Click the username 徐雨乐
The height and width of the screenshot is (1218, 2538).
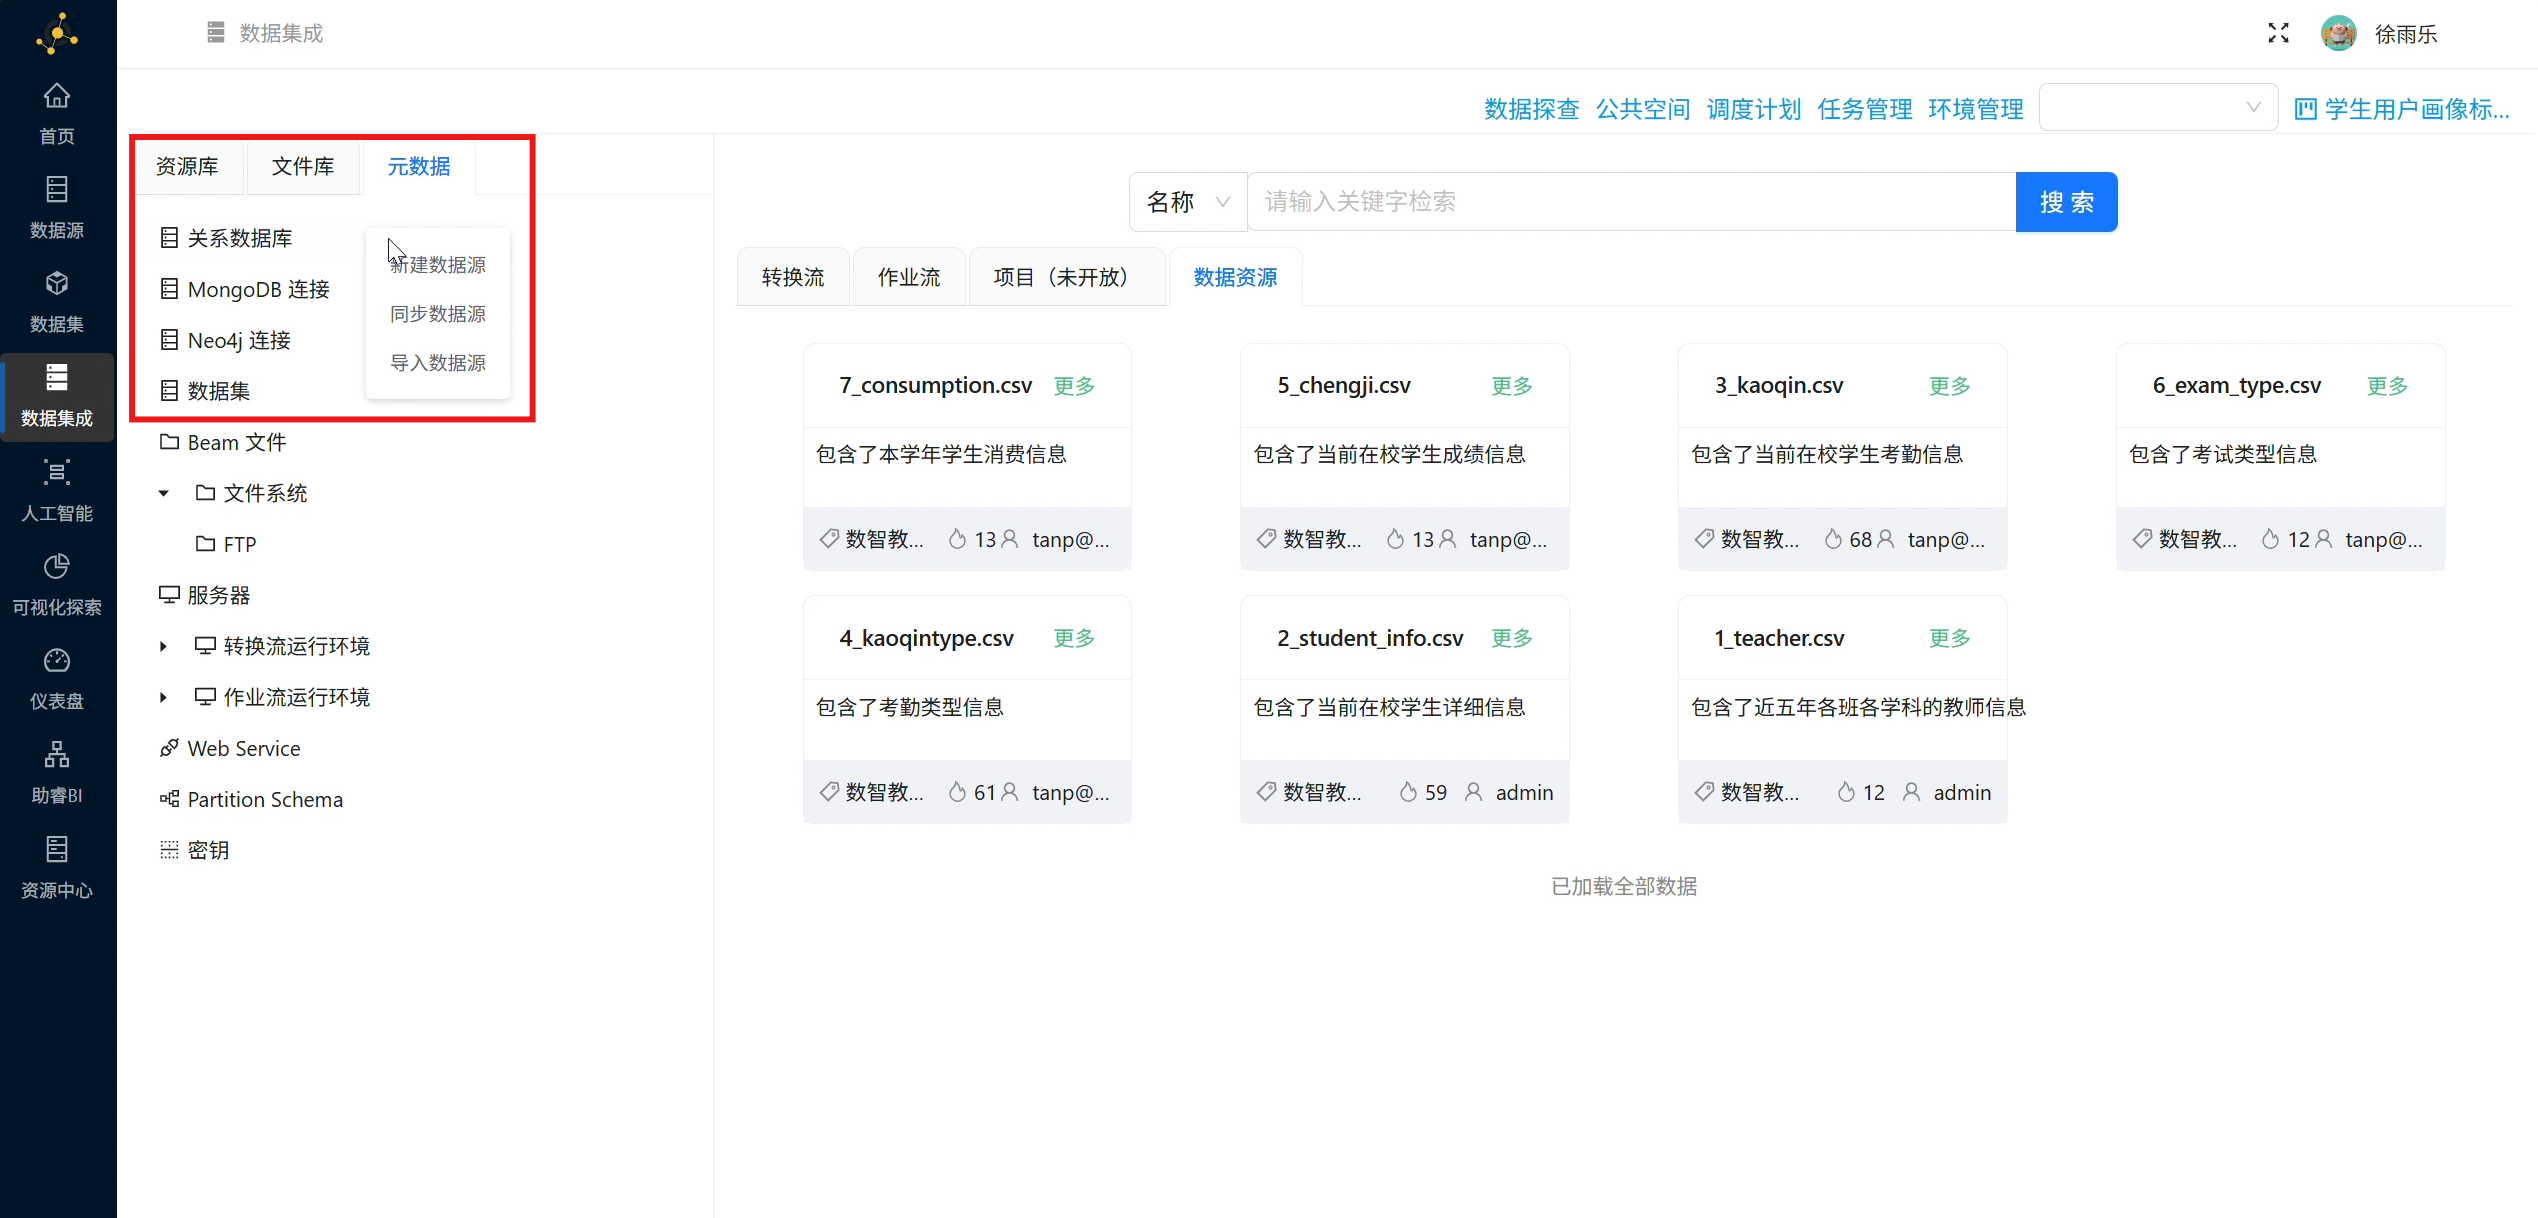tap(2406, 34)
